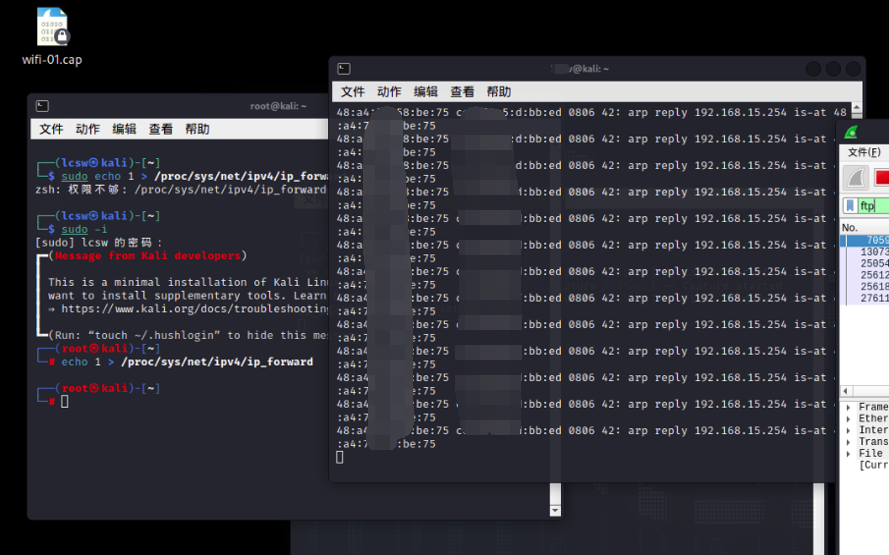889x555 pixels.
Task: Expand the Frame tree row
Action: coord(848,407)
